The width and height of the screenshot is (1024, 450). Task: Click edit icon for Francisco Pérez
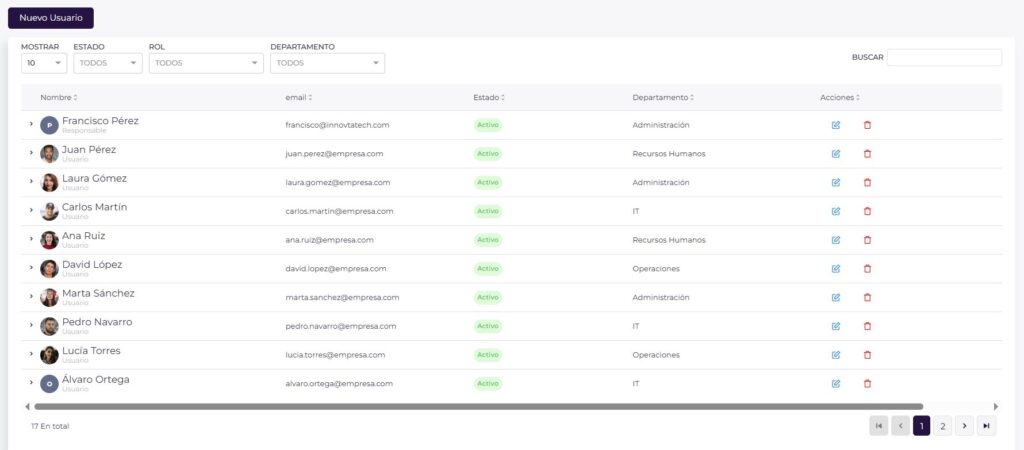[836, 125]
